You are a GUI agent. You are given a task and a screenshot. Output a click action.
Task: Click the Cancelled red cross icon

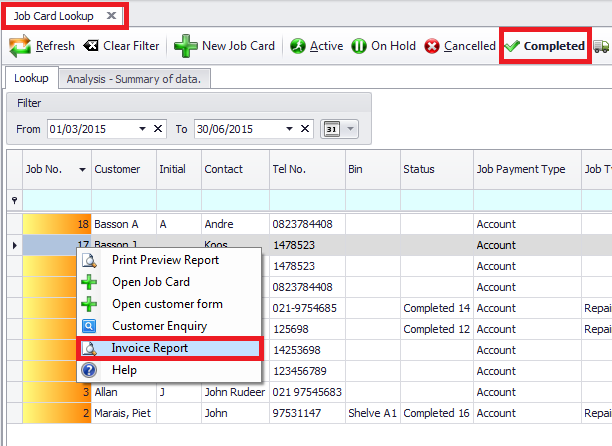tap(432, 46)
